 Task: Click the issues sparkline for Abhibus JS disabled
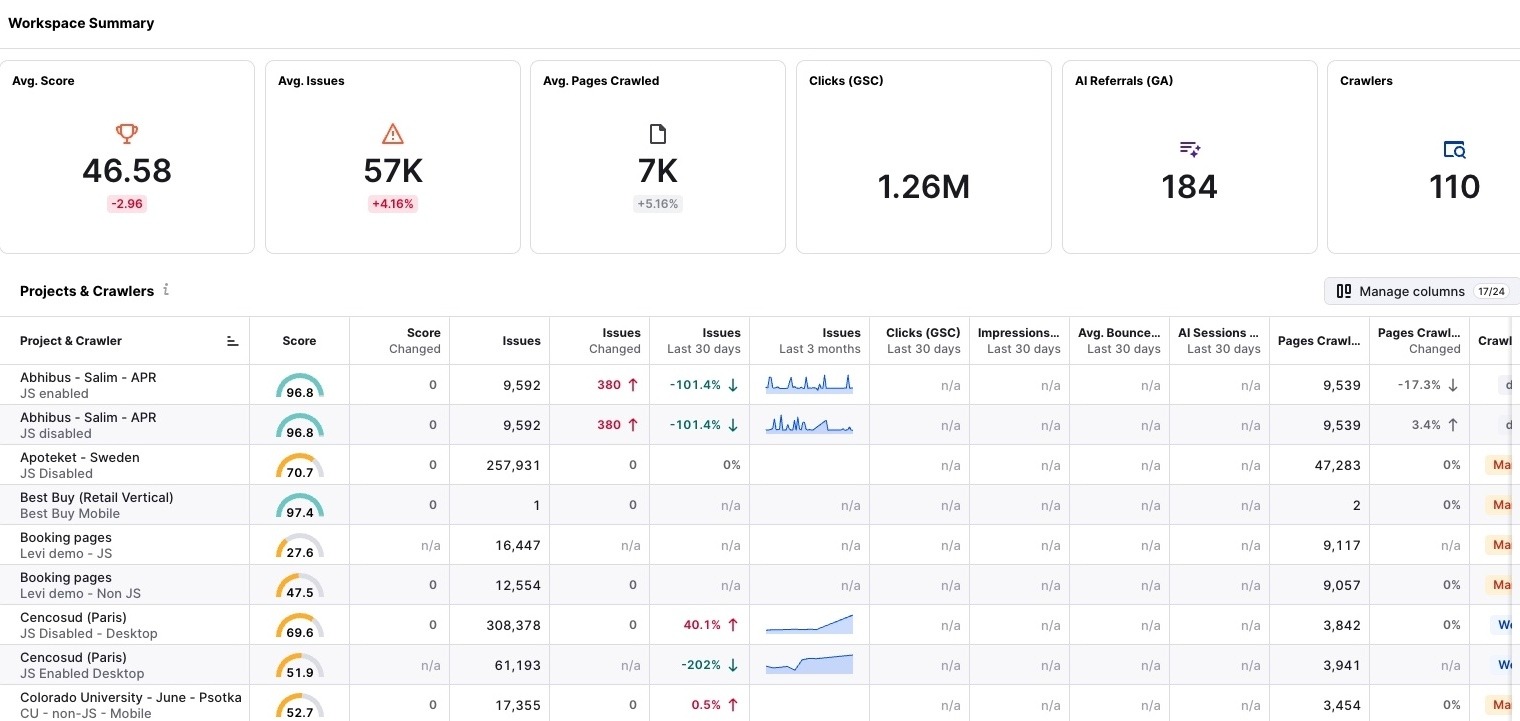tap(809, 424)
